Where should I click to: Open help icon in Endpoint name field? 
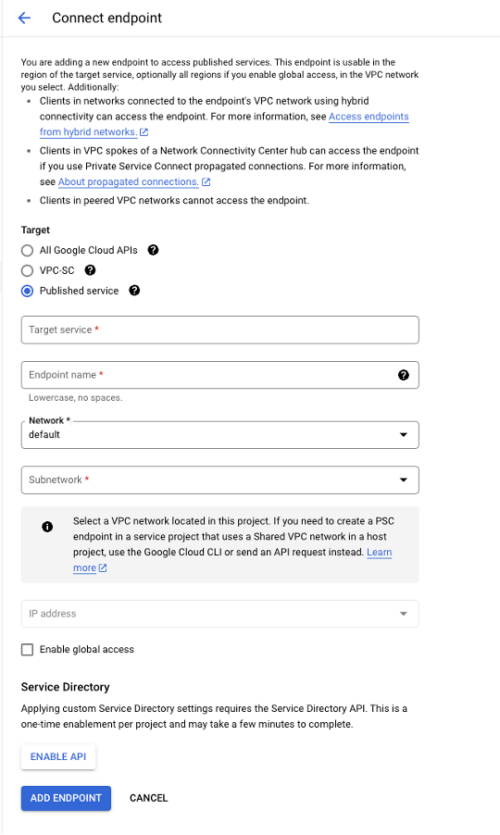pos(404,375)
